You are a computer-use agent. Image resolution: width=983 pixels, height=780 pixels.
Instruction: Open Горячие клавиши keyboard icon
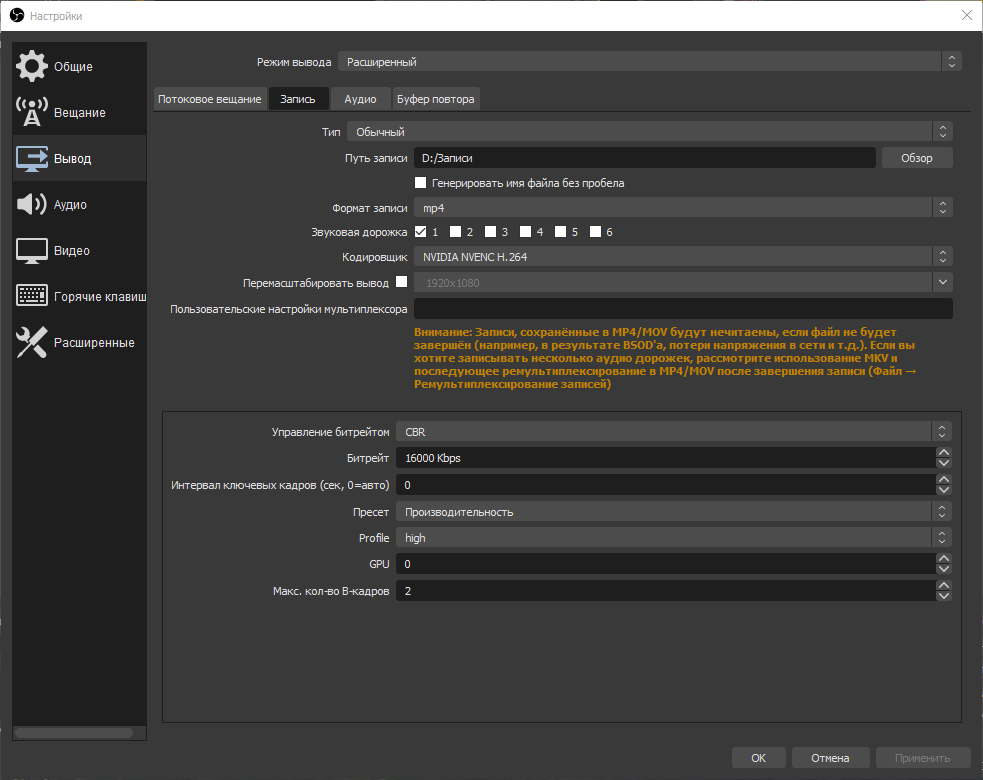[32, 297]
